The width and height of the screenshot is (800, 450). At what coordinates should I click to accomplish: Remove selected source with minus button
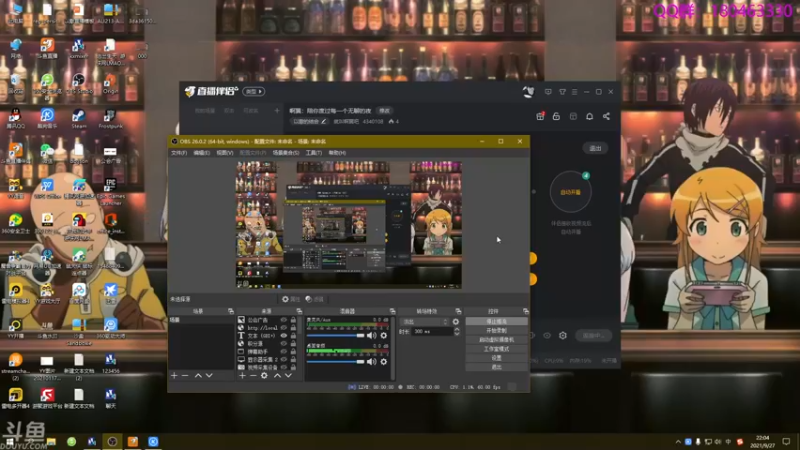(253, 376)
